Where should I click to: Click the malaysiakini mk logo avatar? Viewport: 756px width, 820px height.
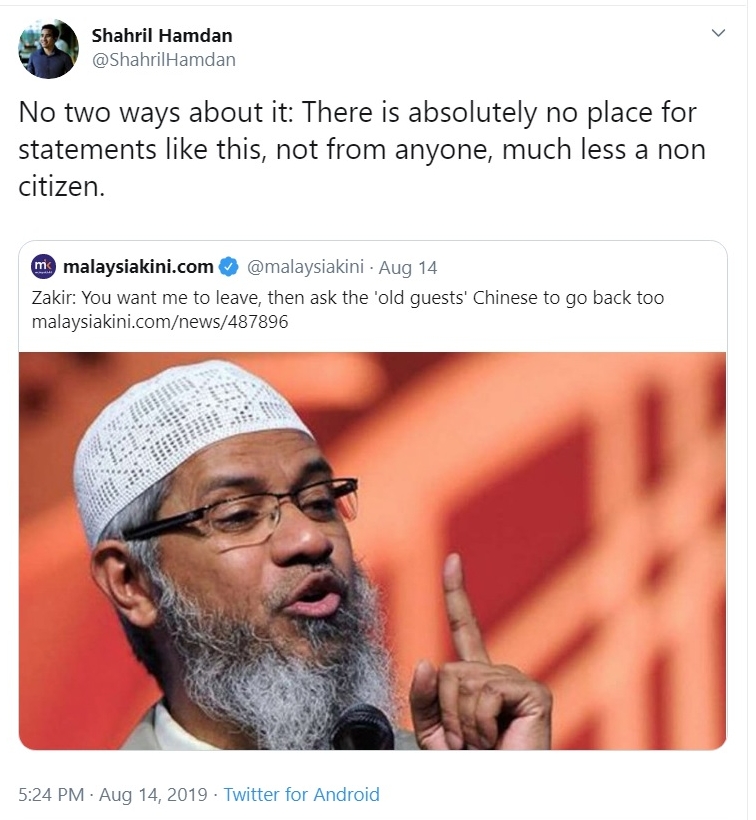tap(43, 266)
